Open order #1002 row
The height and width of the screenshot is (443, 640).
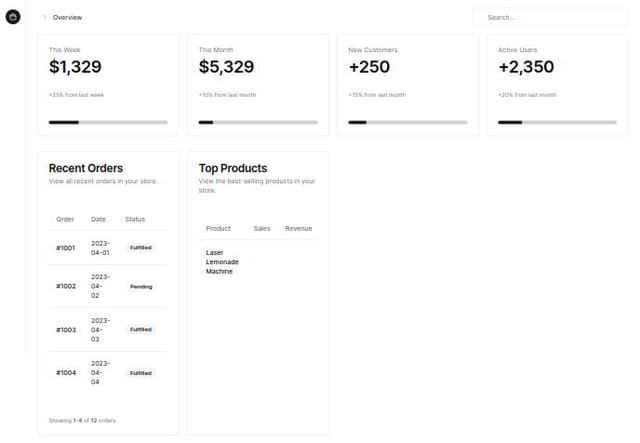click(66, 286)
